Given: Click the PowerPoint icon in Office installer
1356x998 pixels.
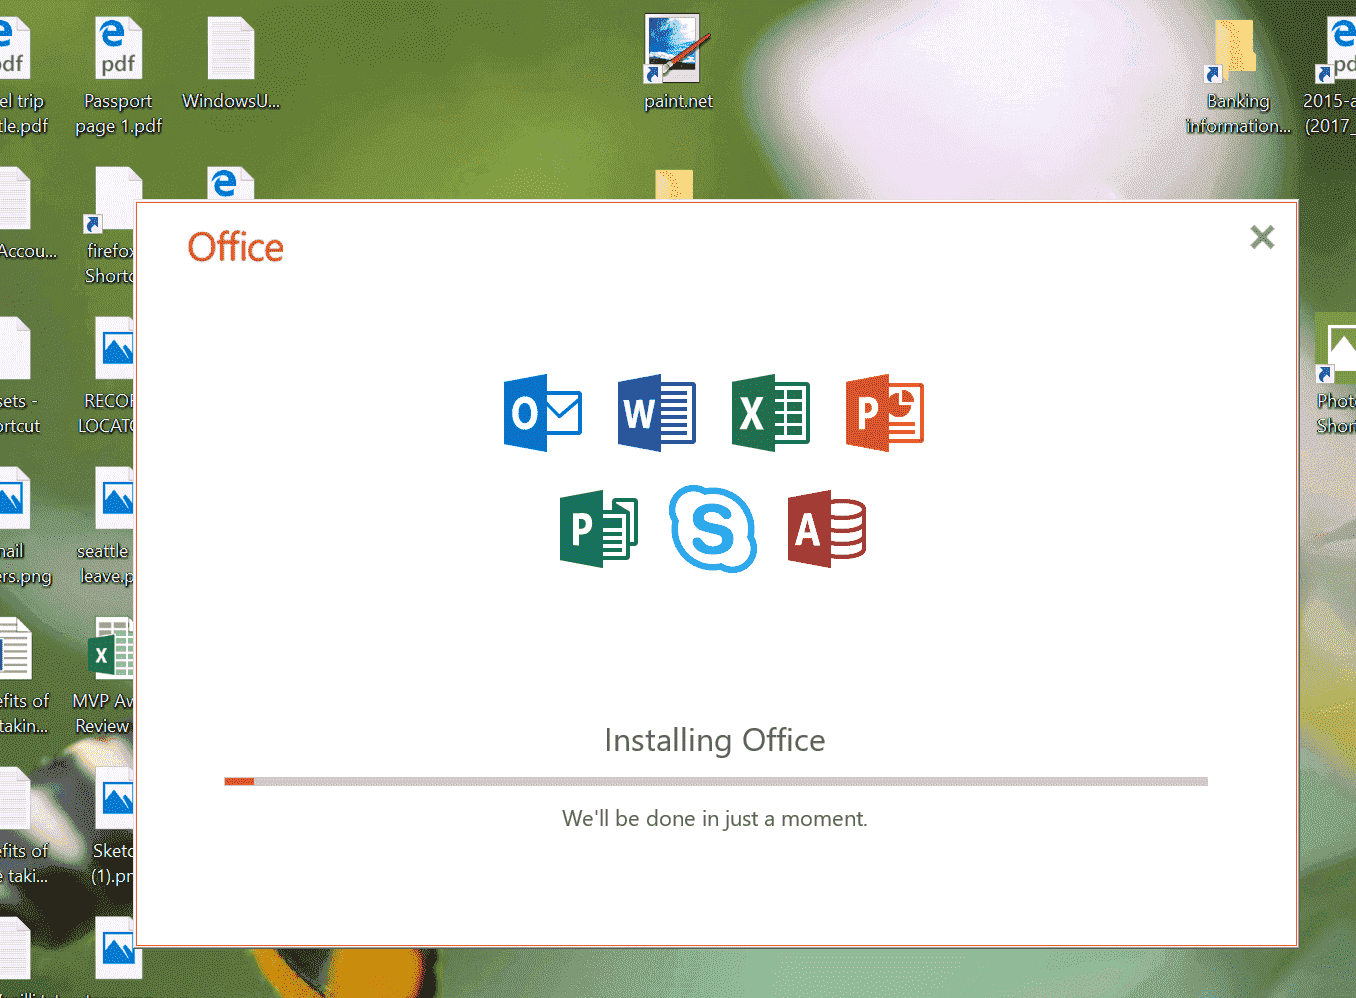Looking at the screenshot, I should [885, 413].
